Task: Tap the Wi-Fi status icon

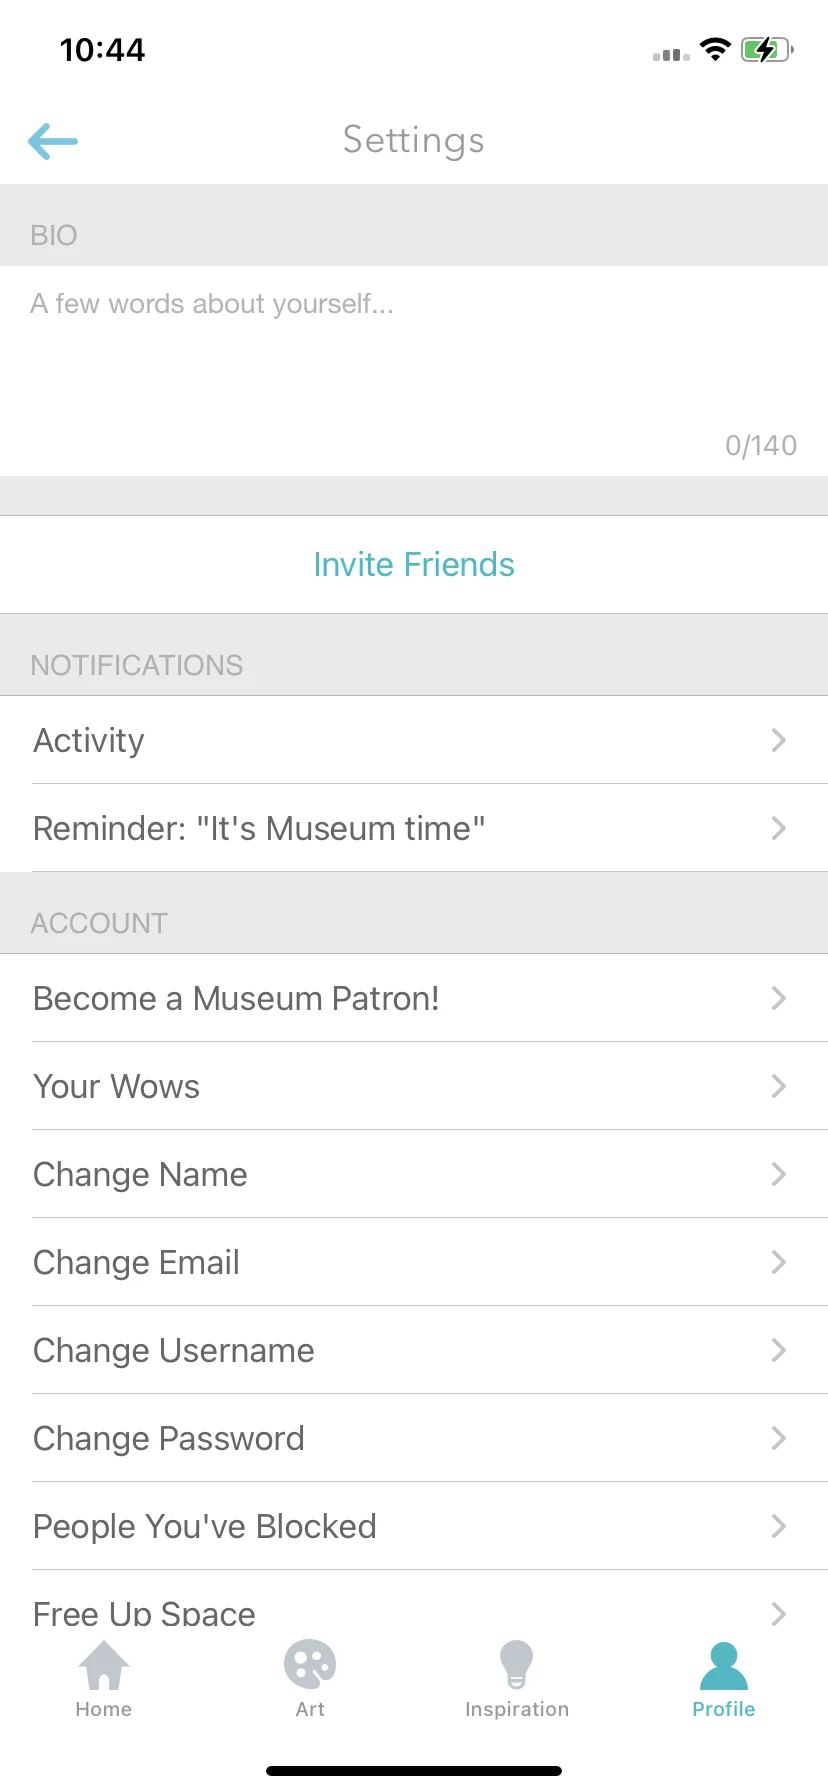Action: [x=715, y=49]
